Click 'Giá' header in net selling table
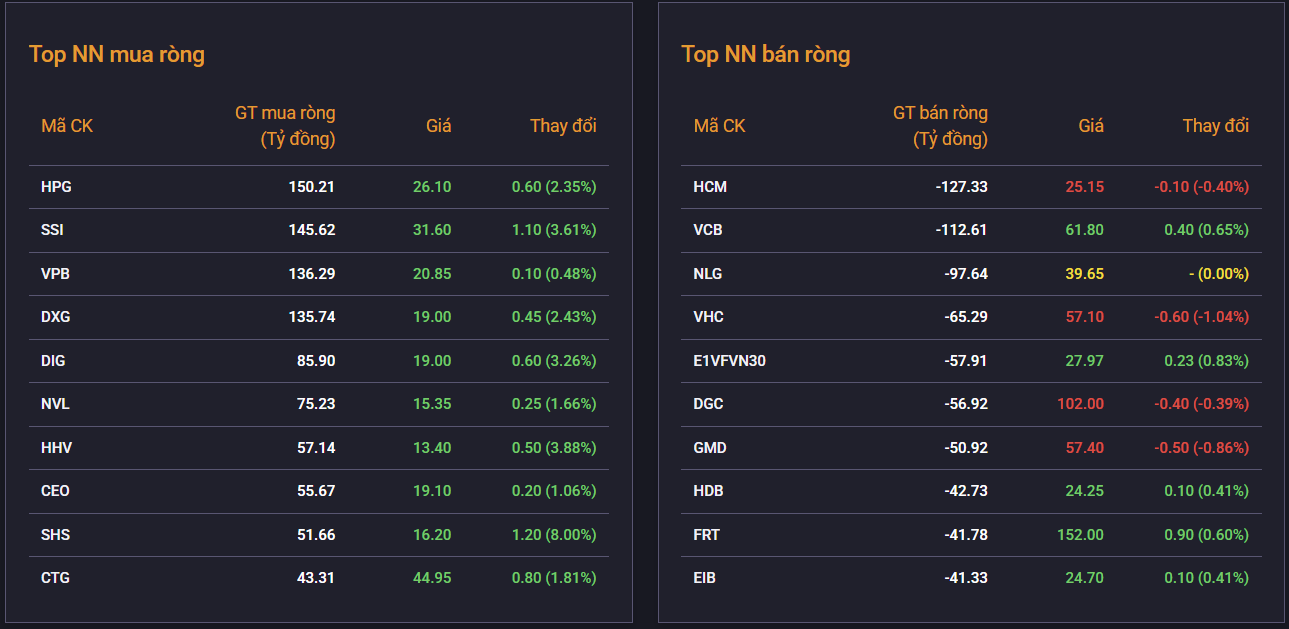This screenshot has height=629, width=1289. [1091, 126]
